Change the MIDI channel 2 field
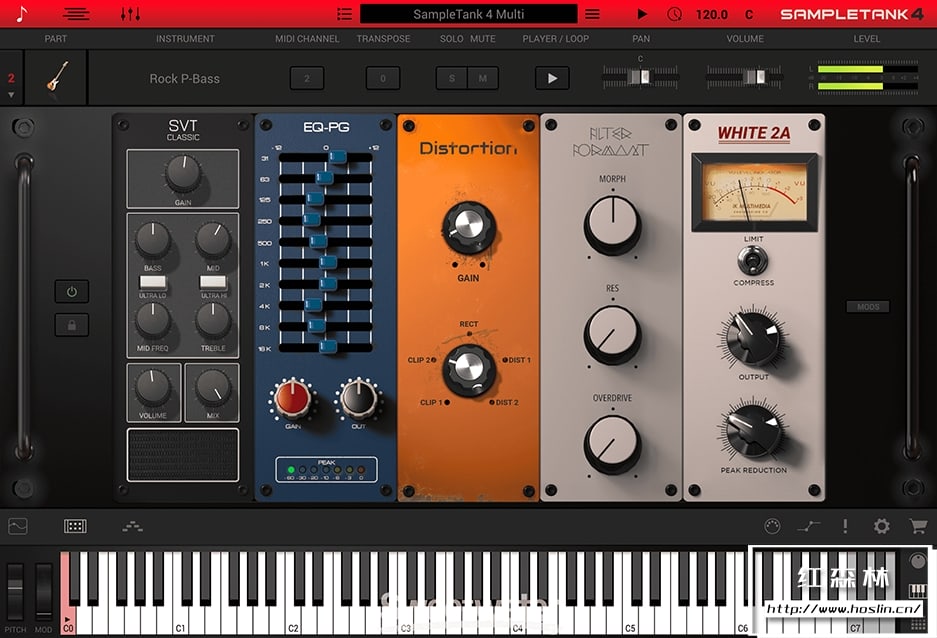 (x=307, y=78)
